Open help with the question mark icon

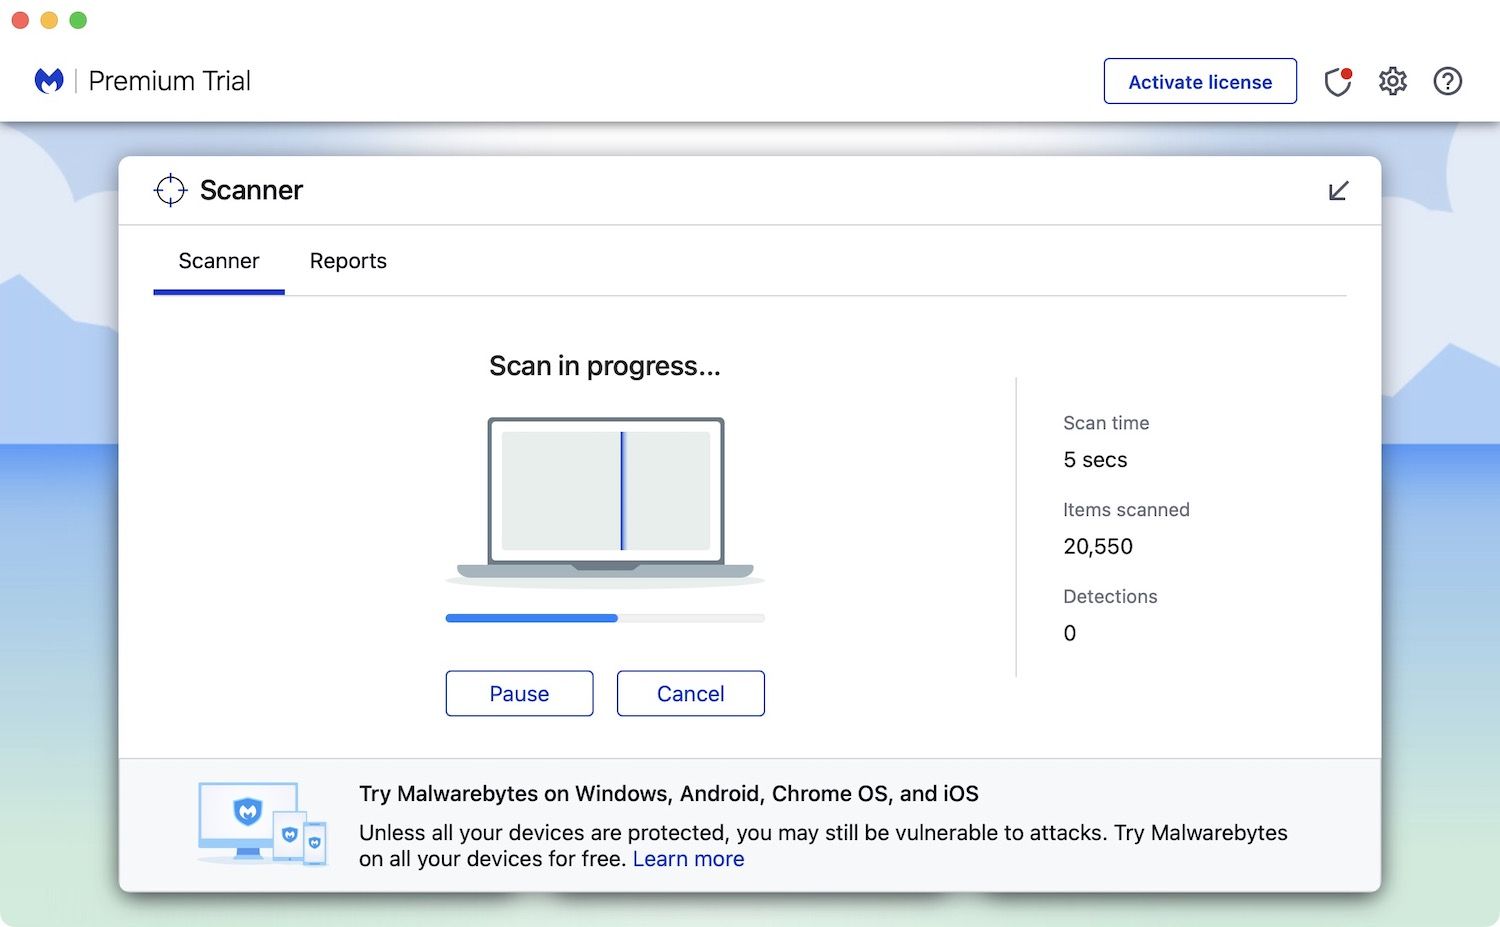click(1447, 81)
